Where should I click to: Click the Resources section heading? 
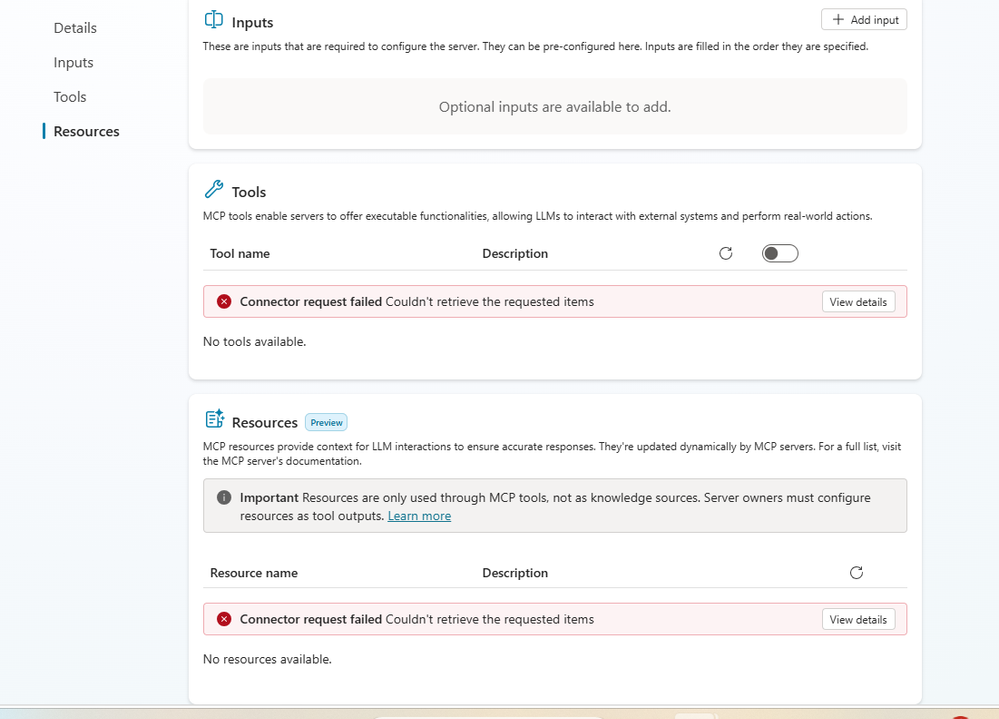264,422
